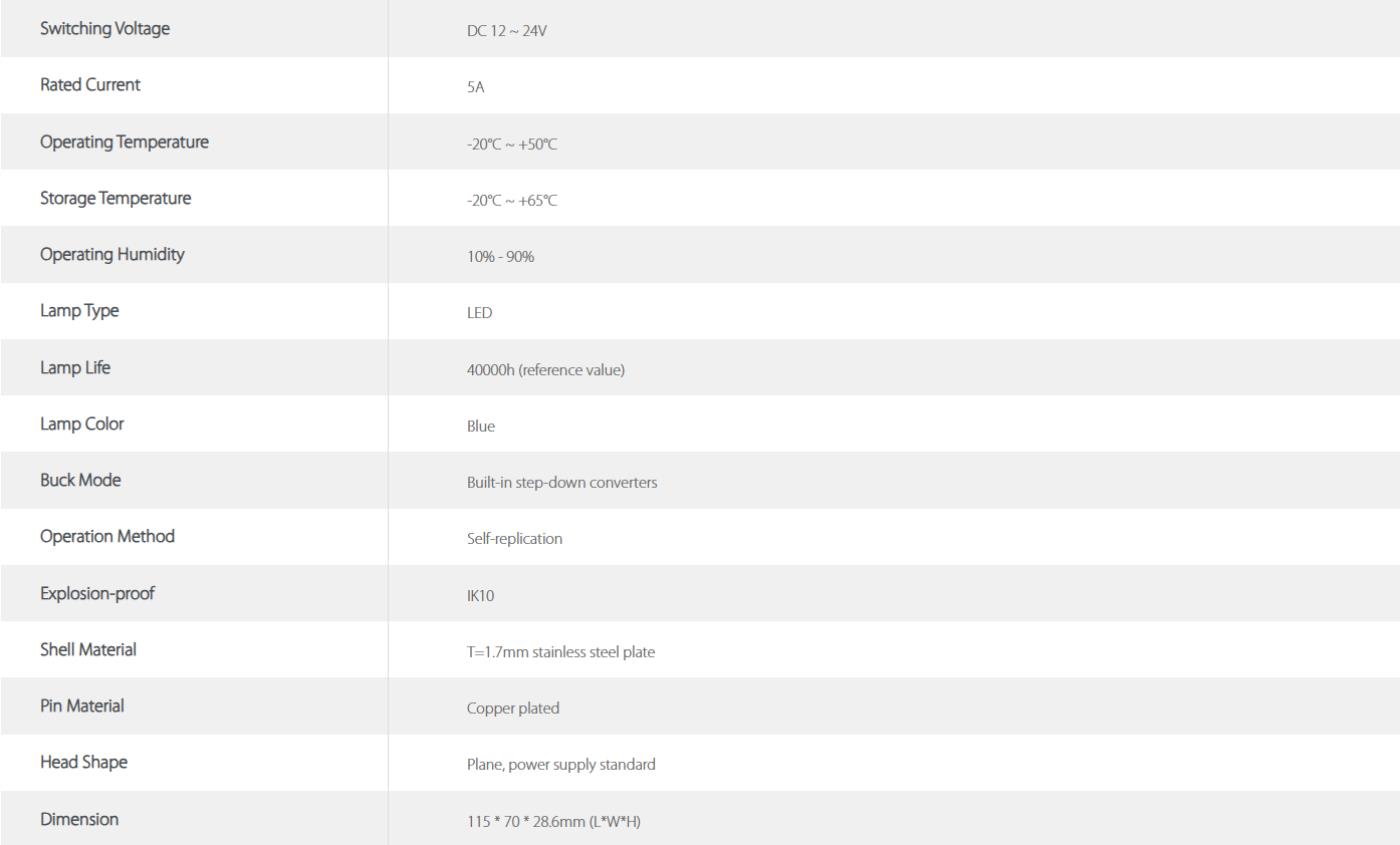Click the Lamp Type label
Image resolution: width=1400 pixels, height=845 pixels.
tap(79, 311)
